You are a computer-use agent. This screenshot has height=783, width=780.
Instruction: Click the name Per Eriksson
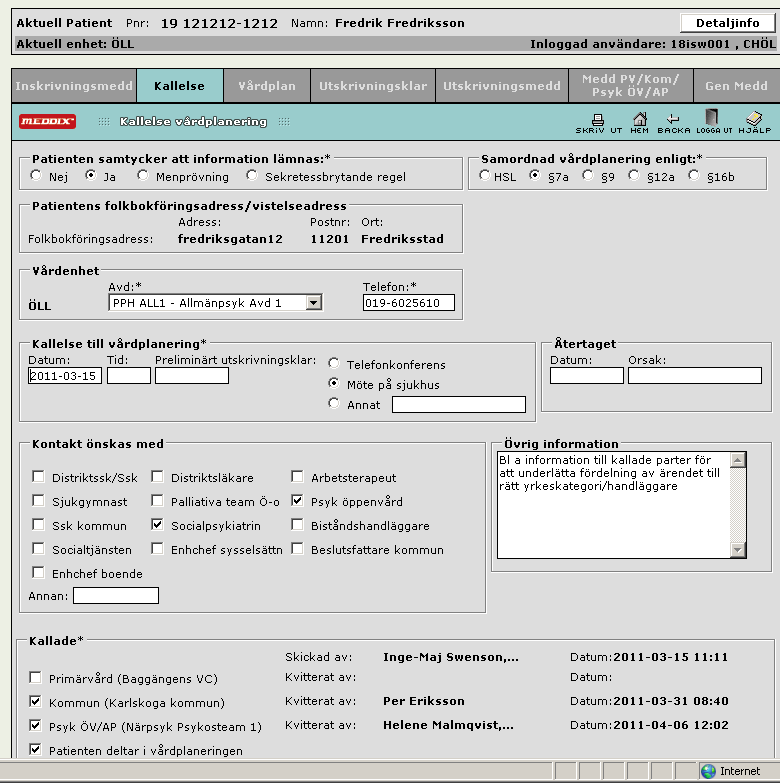(423, 701)
